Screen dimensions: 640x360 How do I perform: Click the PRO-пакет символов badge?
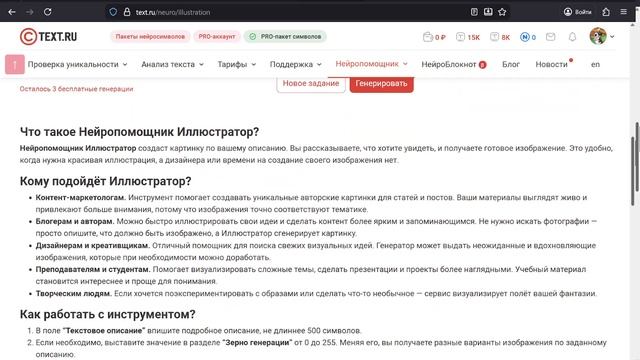[285, 37]
